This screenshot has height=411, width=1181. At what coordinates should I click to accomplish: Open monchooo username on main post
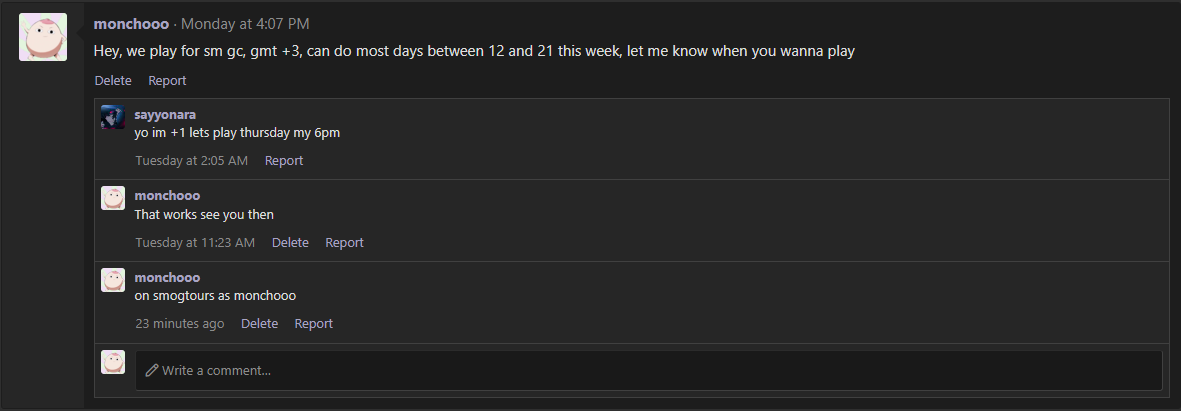131,24
